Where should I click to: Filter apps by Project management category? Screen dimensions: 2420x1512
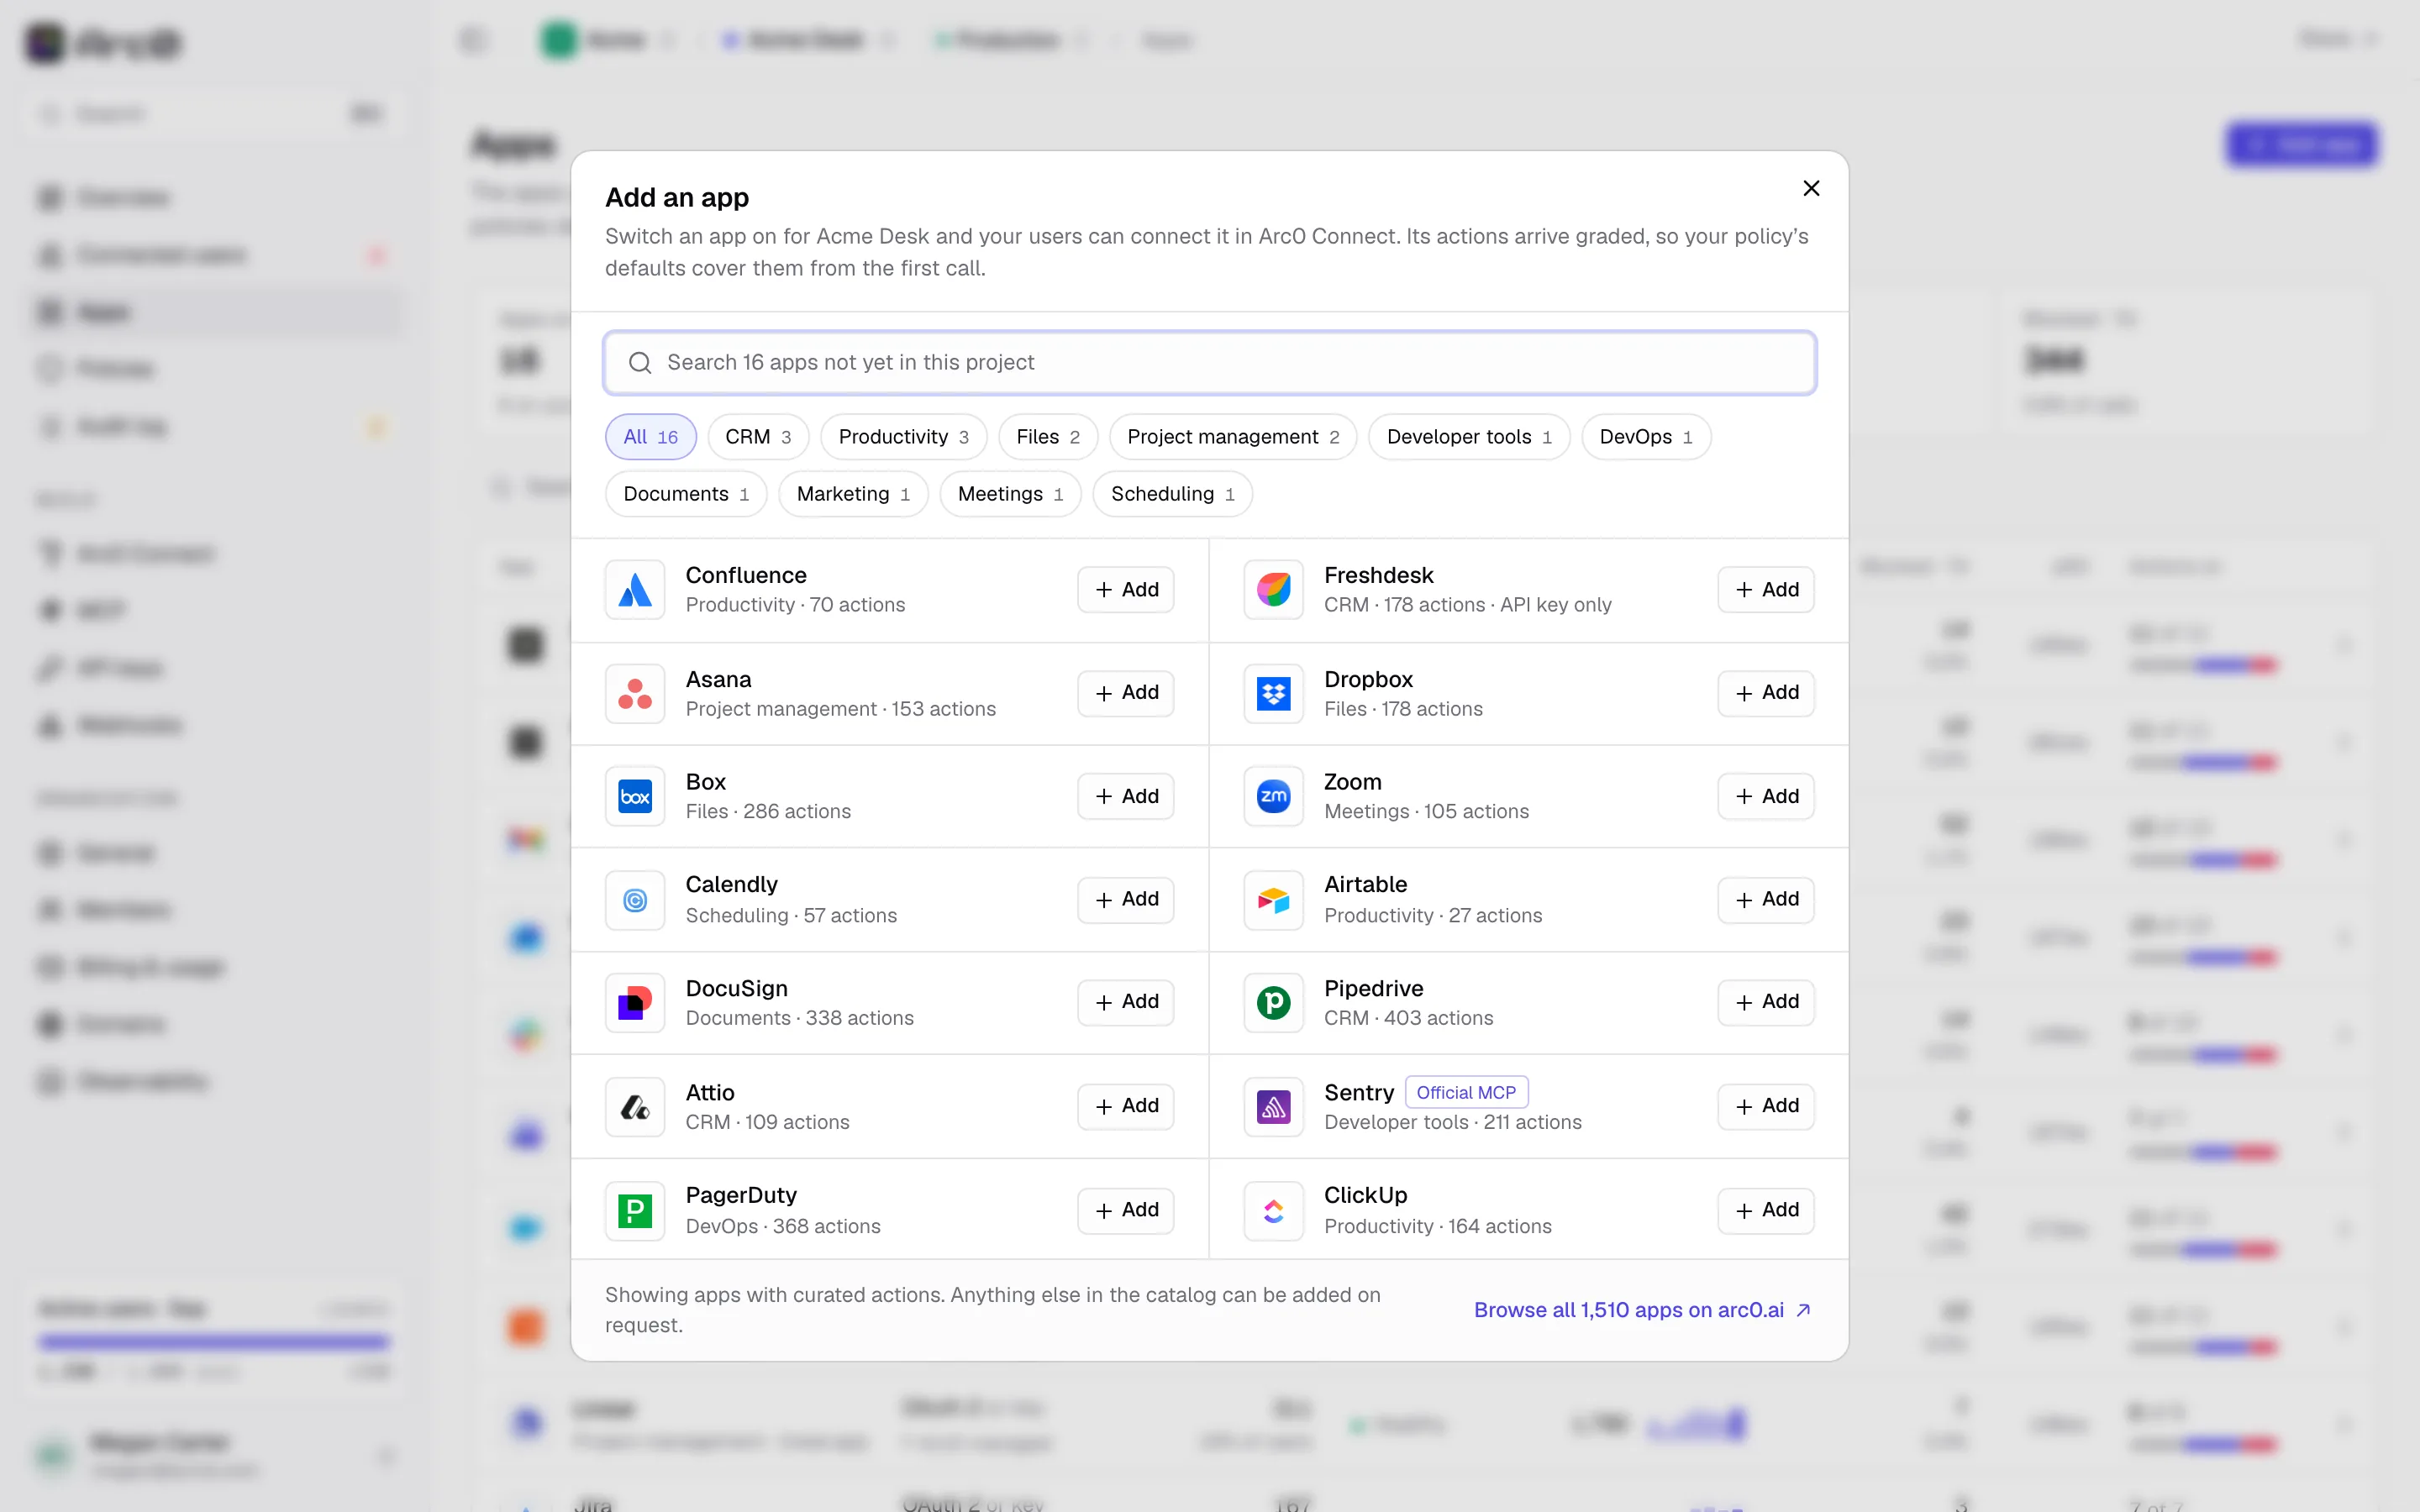pos(1233,437)
